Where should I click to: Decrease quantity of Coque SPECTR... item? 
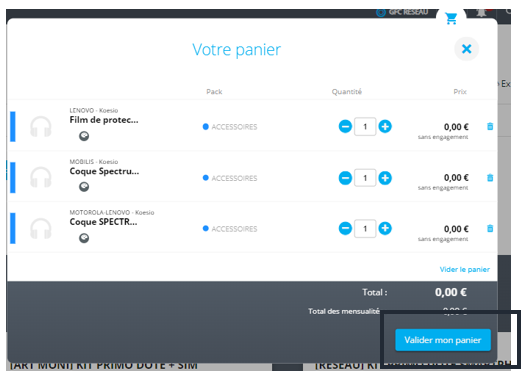coord(345,228)
